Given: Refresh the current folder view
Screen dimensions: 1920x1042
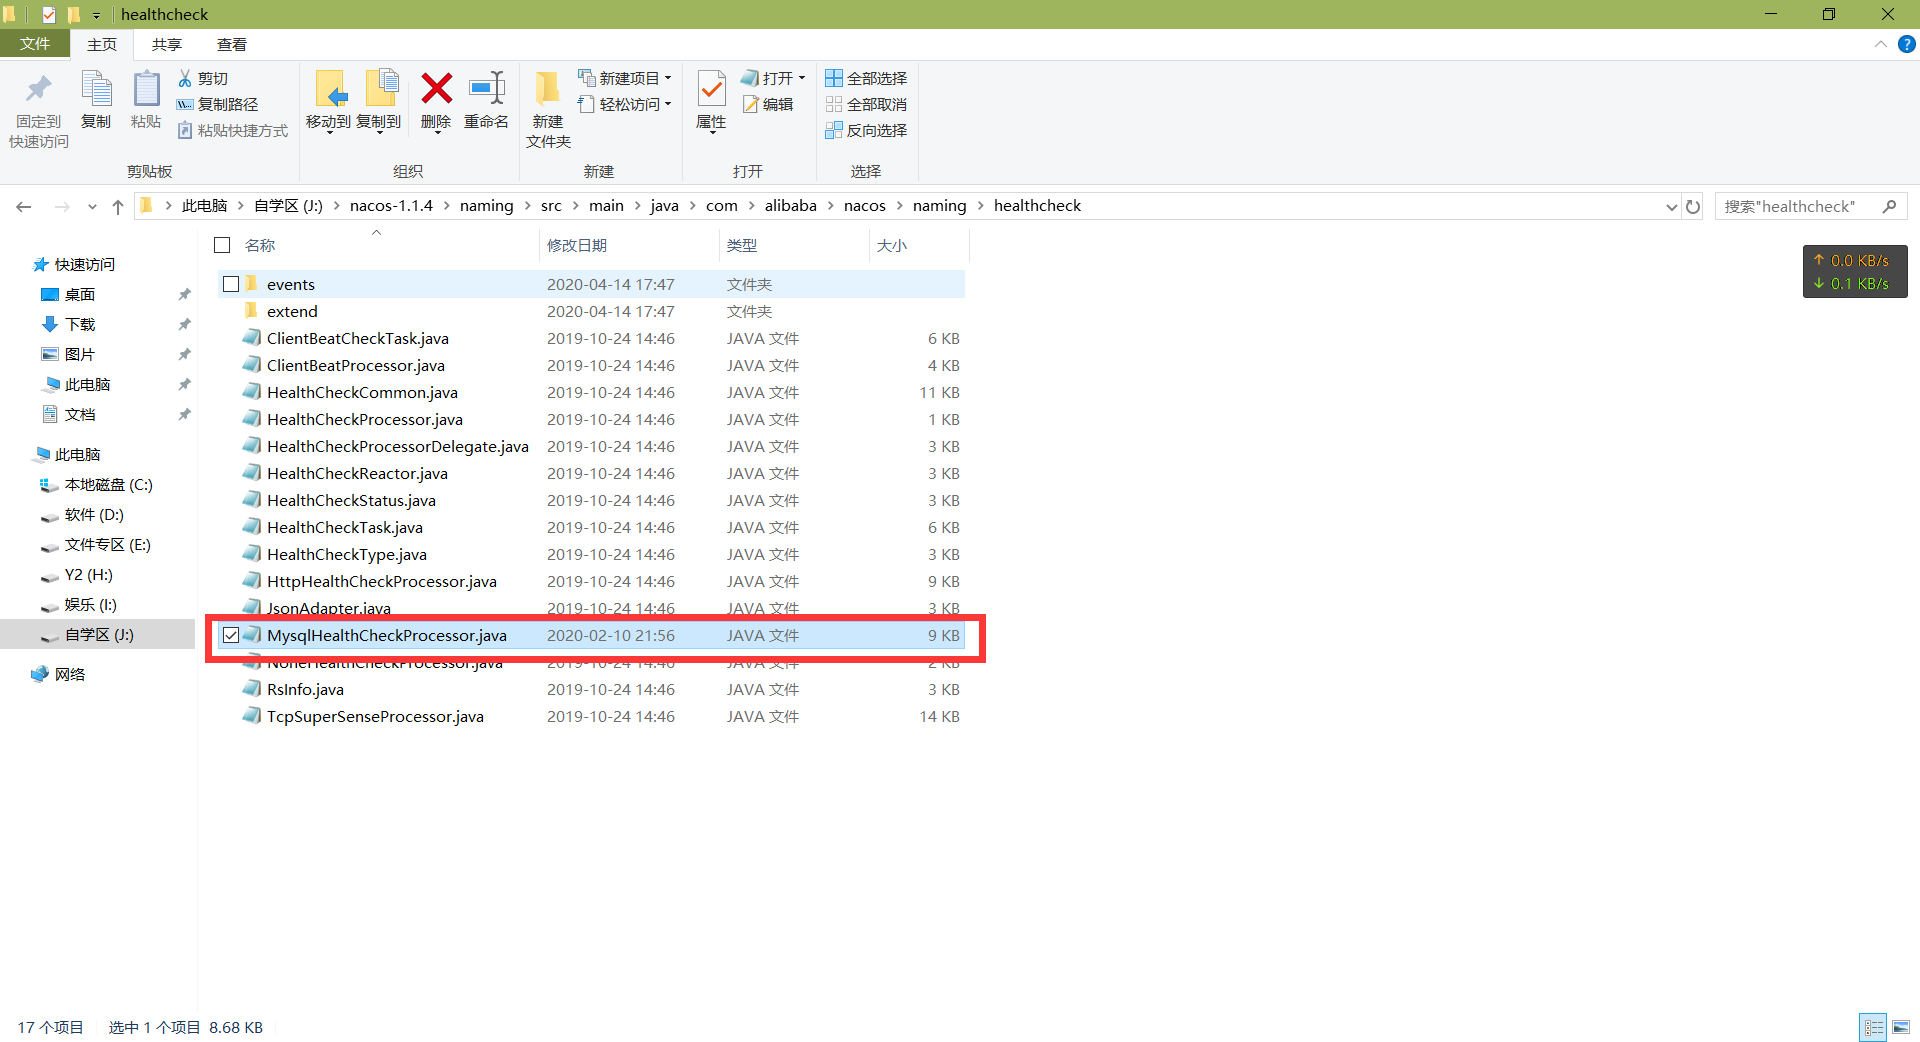Looking at the screenshot, I should 1693,206.
